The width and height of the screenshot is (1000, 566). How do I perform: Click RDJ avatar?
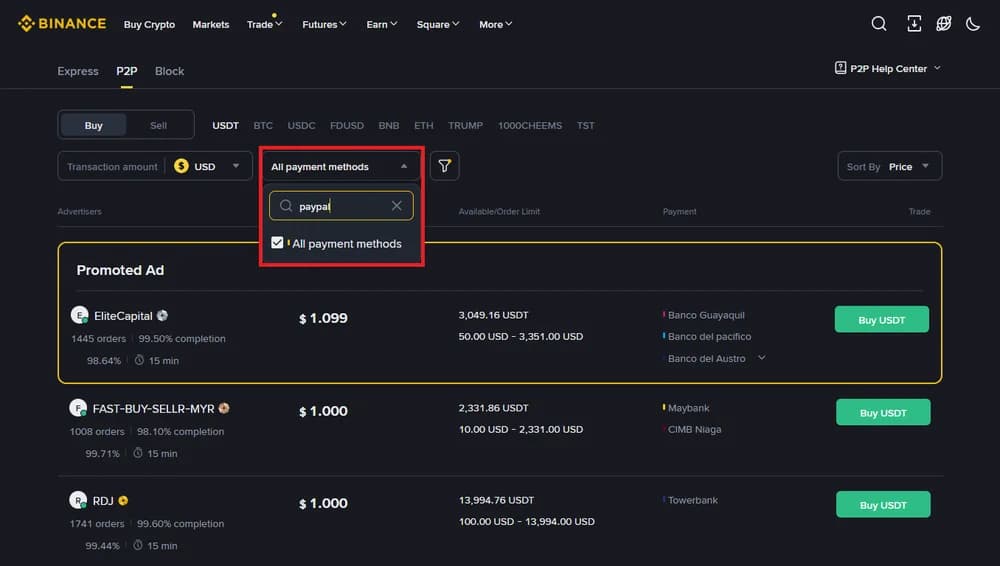(x=78, y=500)
